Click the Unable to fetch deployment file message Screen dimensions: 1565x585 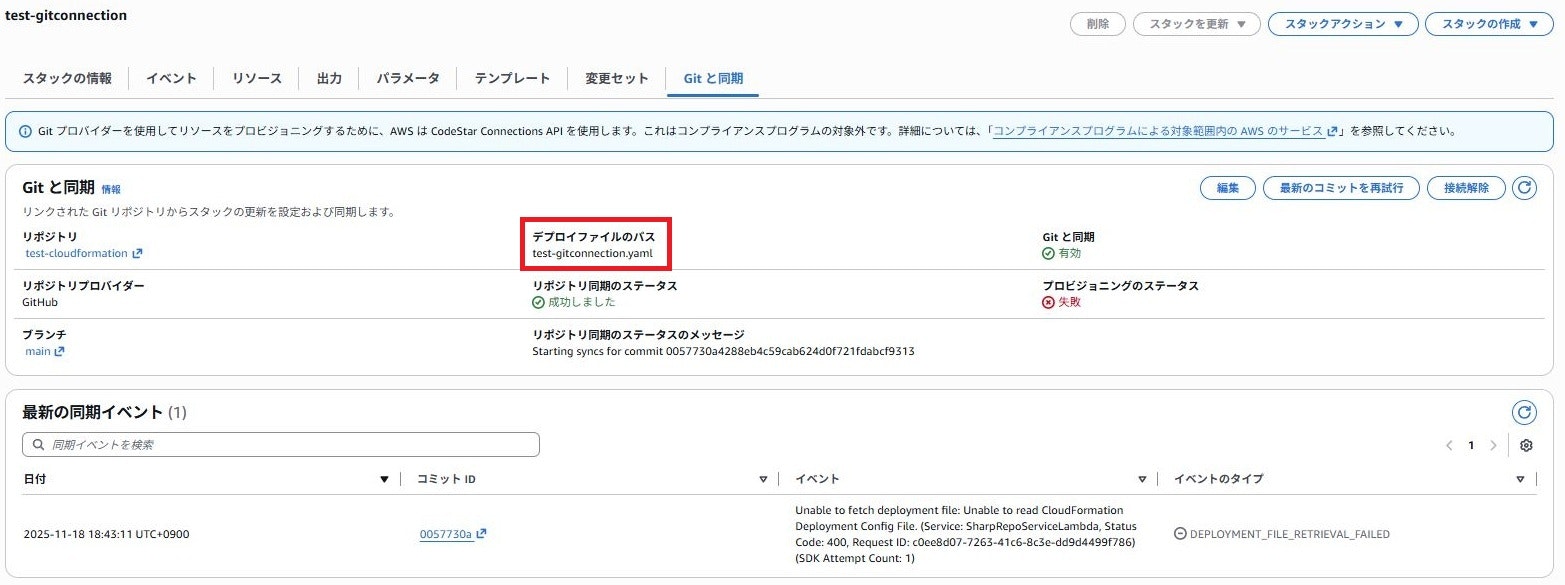pyautogui.click(x=965, y=534)
